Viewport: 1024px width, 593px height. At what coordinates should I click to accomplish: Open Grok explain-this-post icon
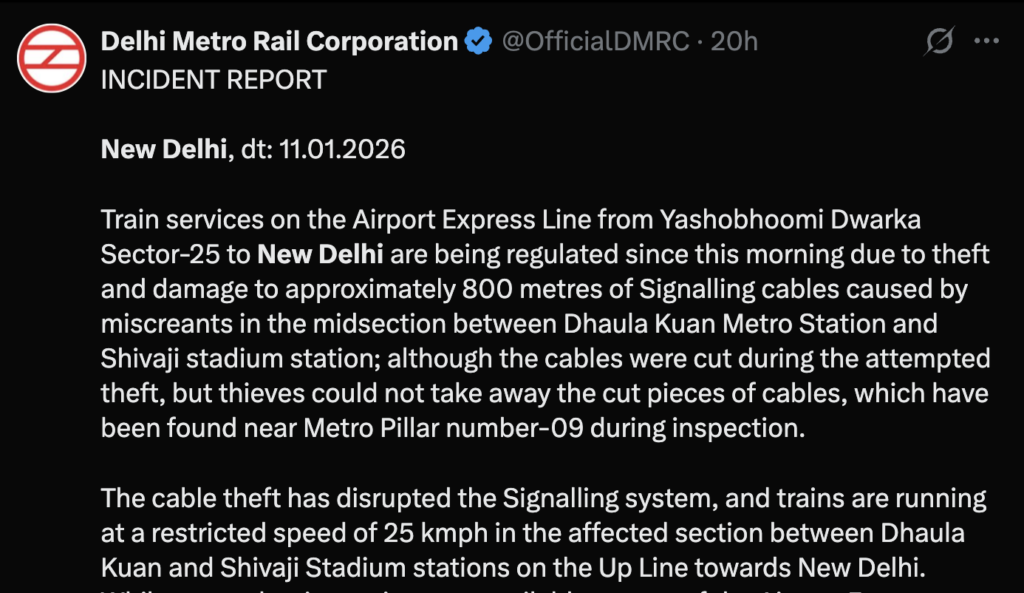tap(939, 42)
